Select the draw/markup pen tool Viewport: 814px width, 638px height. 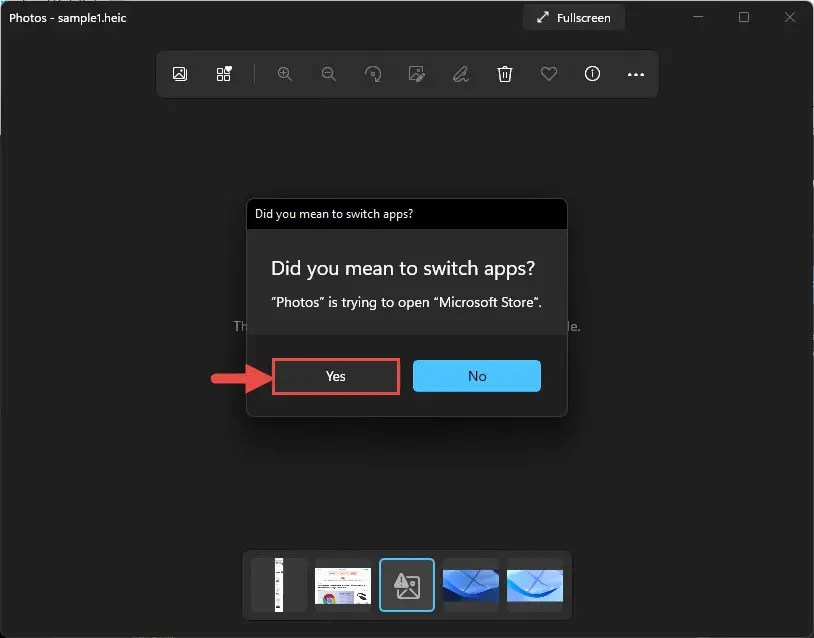461,74
